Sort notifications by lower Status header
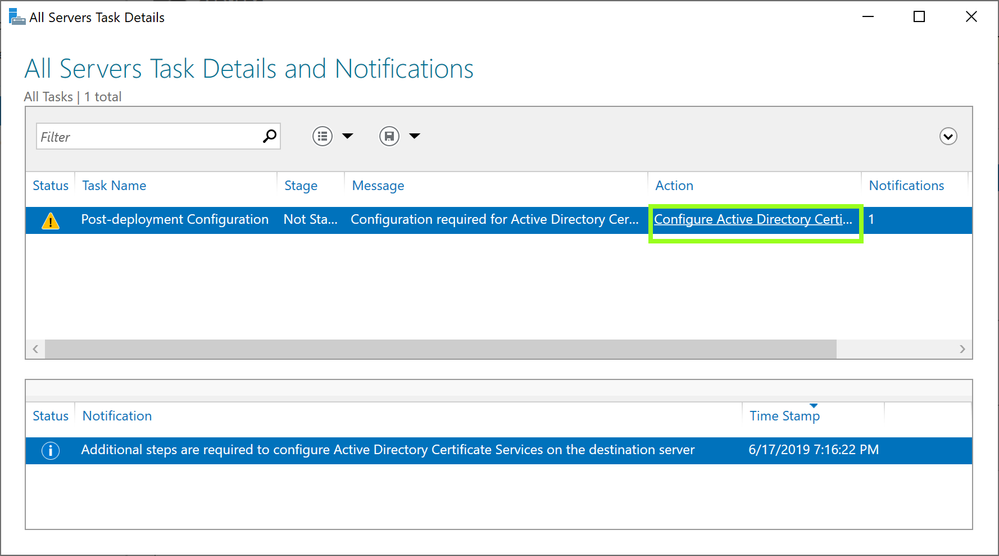The image size is (999, 556). pyautogui.click(x=50, y=416)
